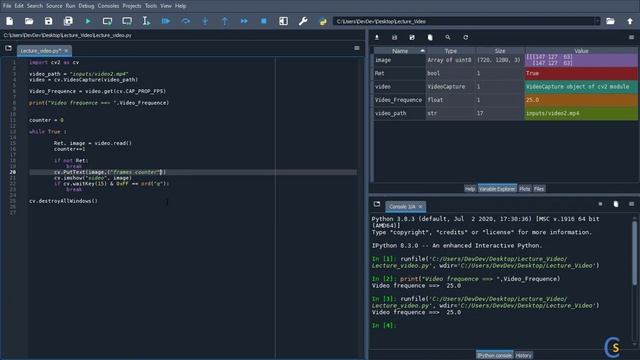
Task: Step out of function debug icon
Action: (x=224, y=21)
